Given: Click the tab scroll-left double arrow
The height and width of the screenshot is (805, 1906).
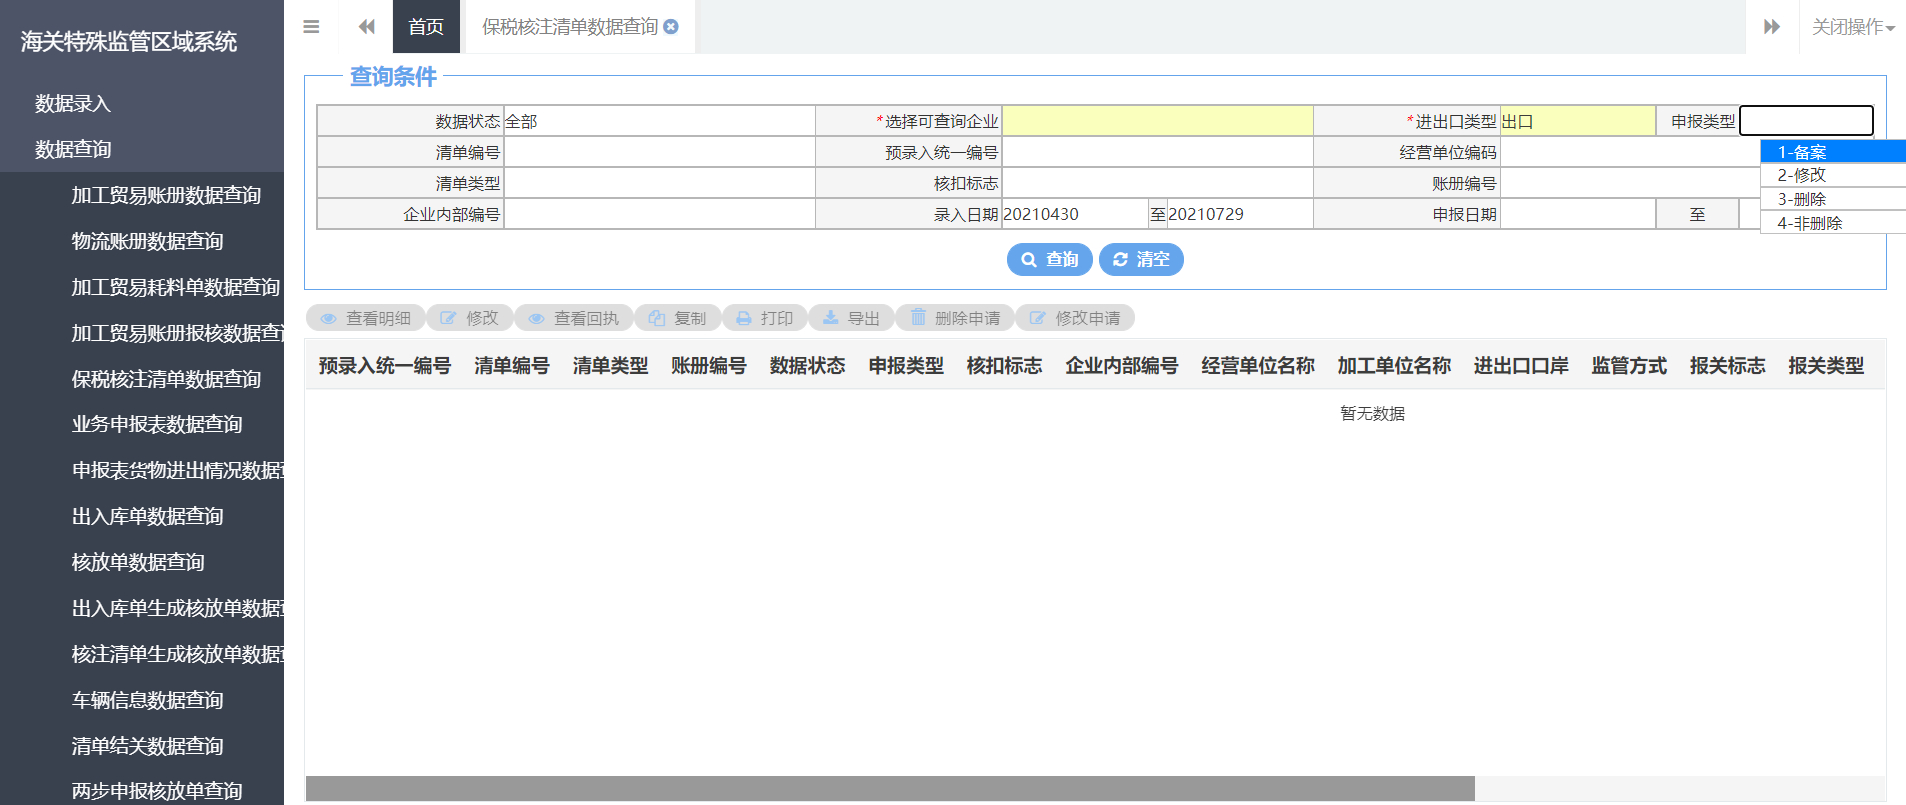Looking at the screenshot, I should click(x=367, y=27).
